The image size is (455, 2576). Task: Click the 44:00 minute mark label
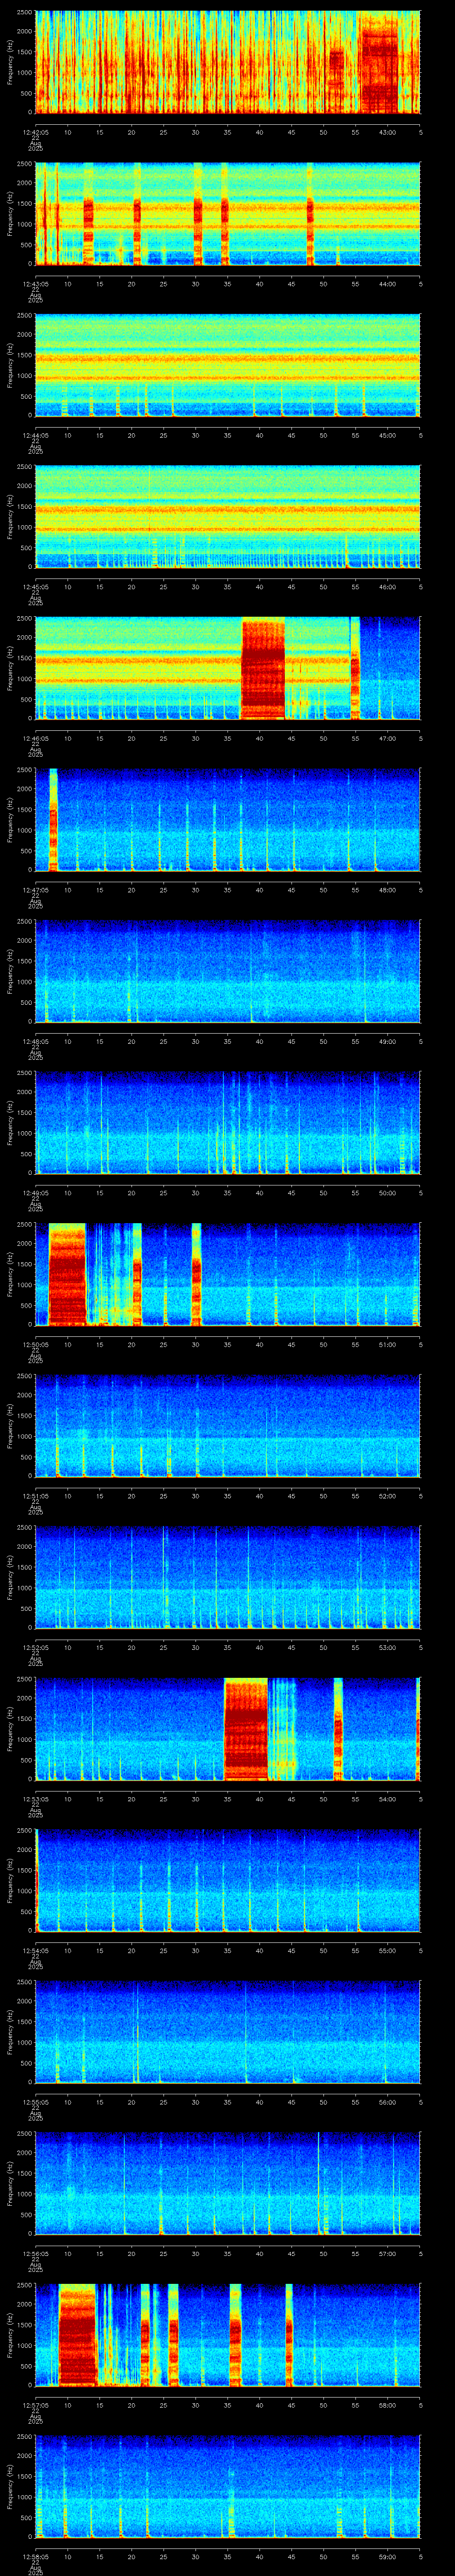coord(388,284)
